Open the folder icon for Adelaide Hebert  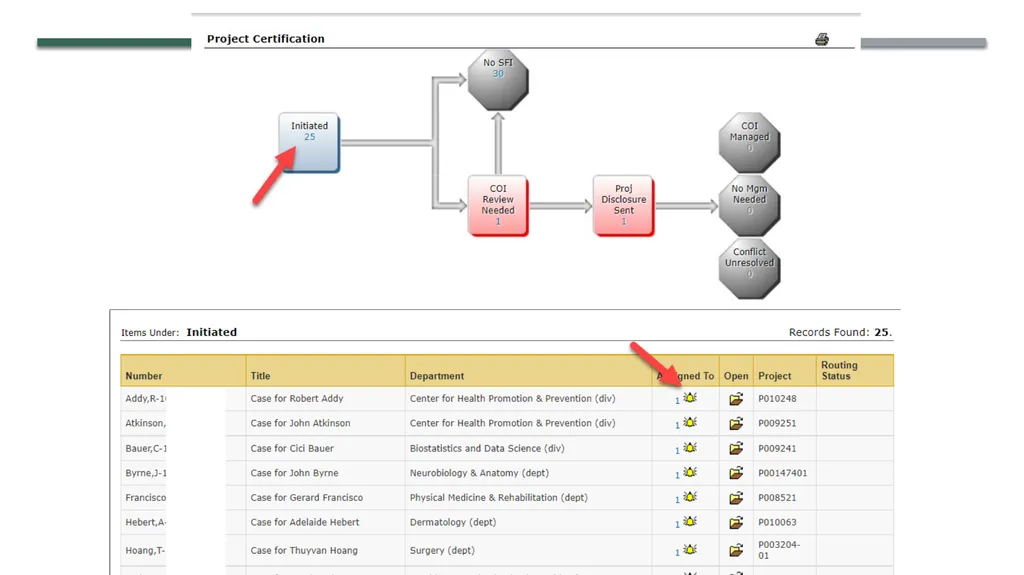click(736, 522)
